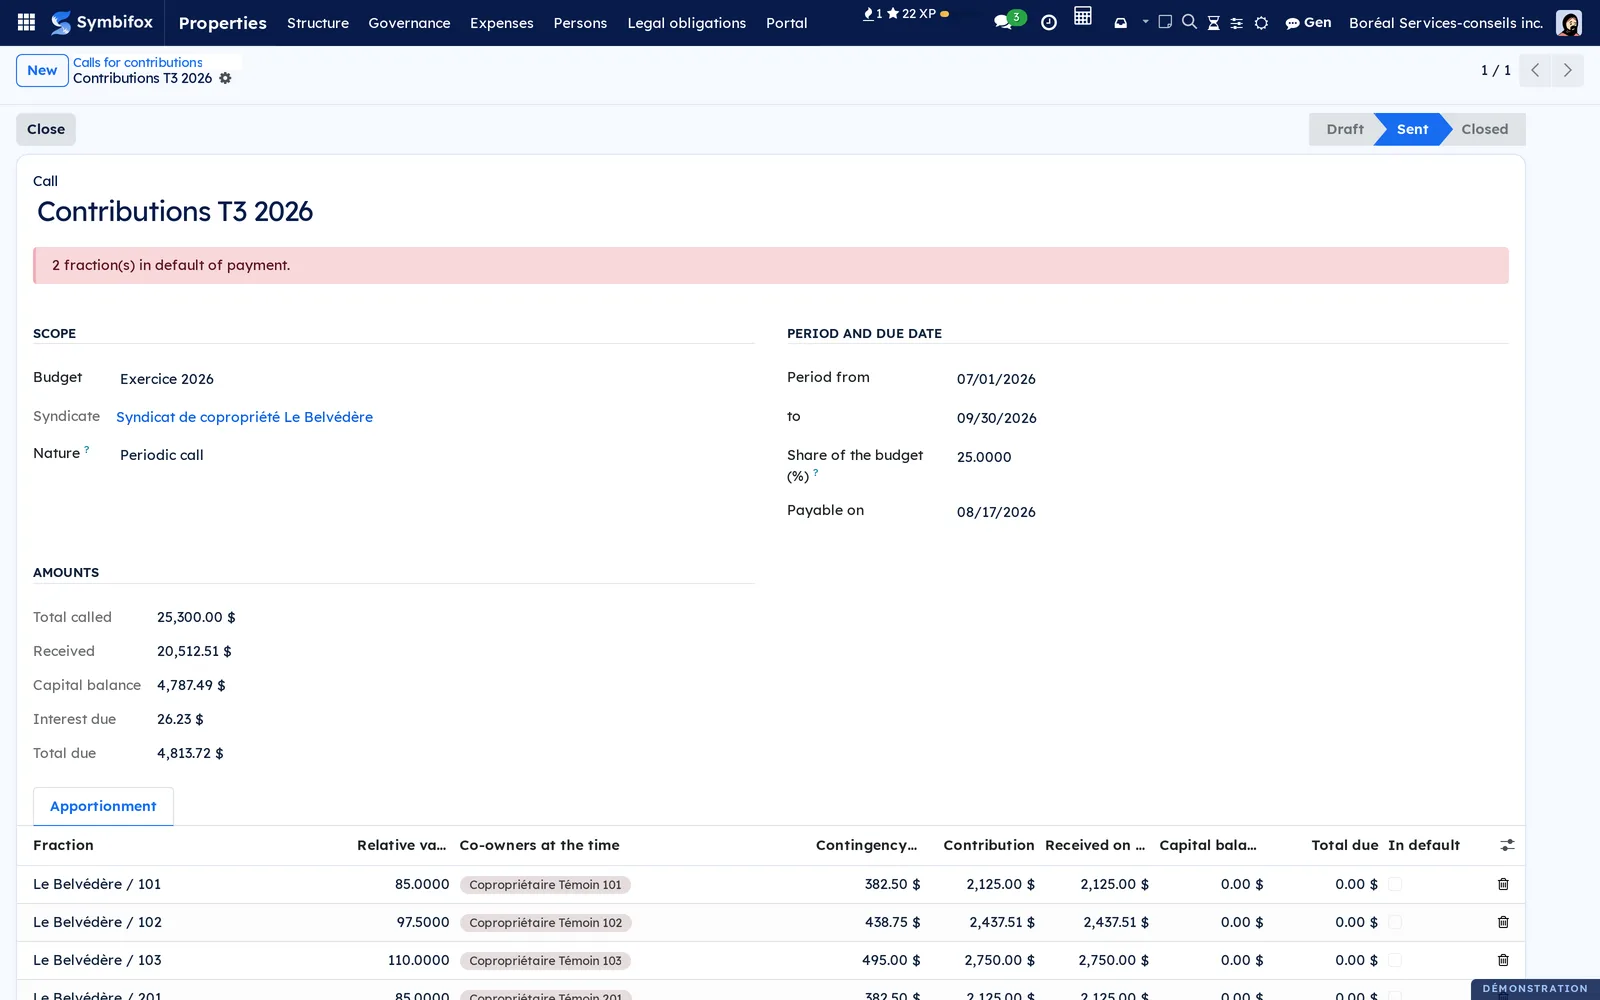Viewport: 1600px width, 1000px height.
Task: Open the apps grid menu
Action: pos(27,22)
